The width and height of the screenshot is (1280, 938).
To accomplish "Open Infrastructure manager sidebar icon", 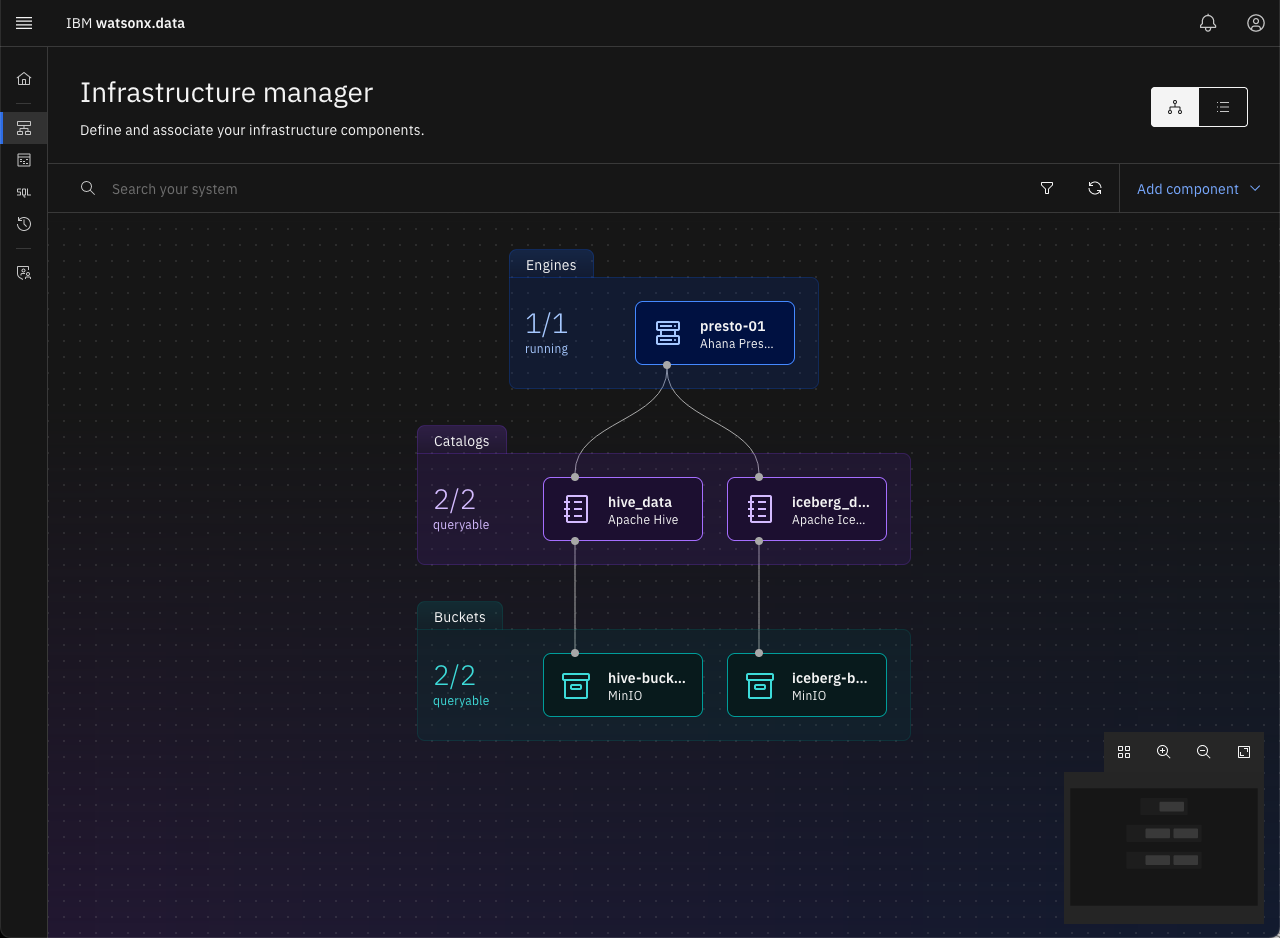I will tap(24, 128).
